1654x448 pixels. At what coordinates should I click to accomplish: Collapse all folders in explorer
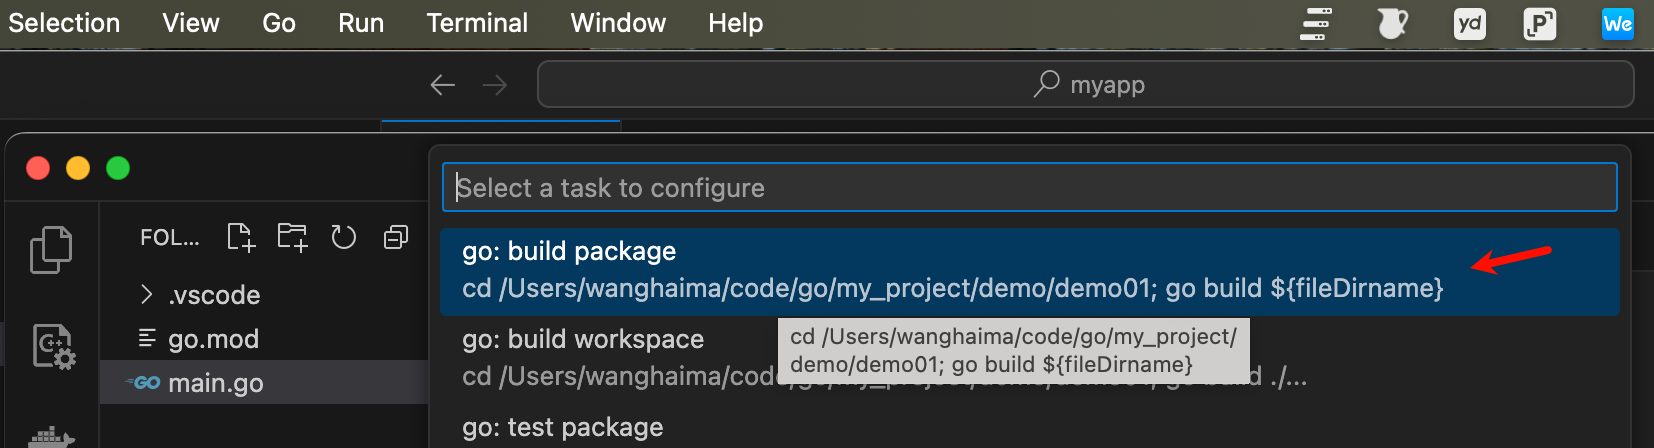click(x=396, y=237)
